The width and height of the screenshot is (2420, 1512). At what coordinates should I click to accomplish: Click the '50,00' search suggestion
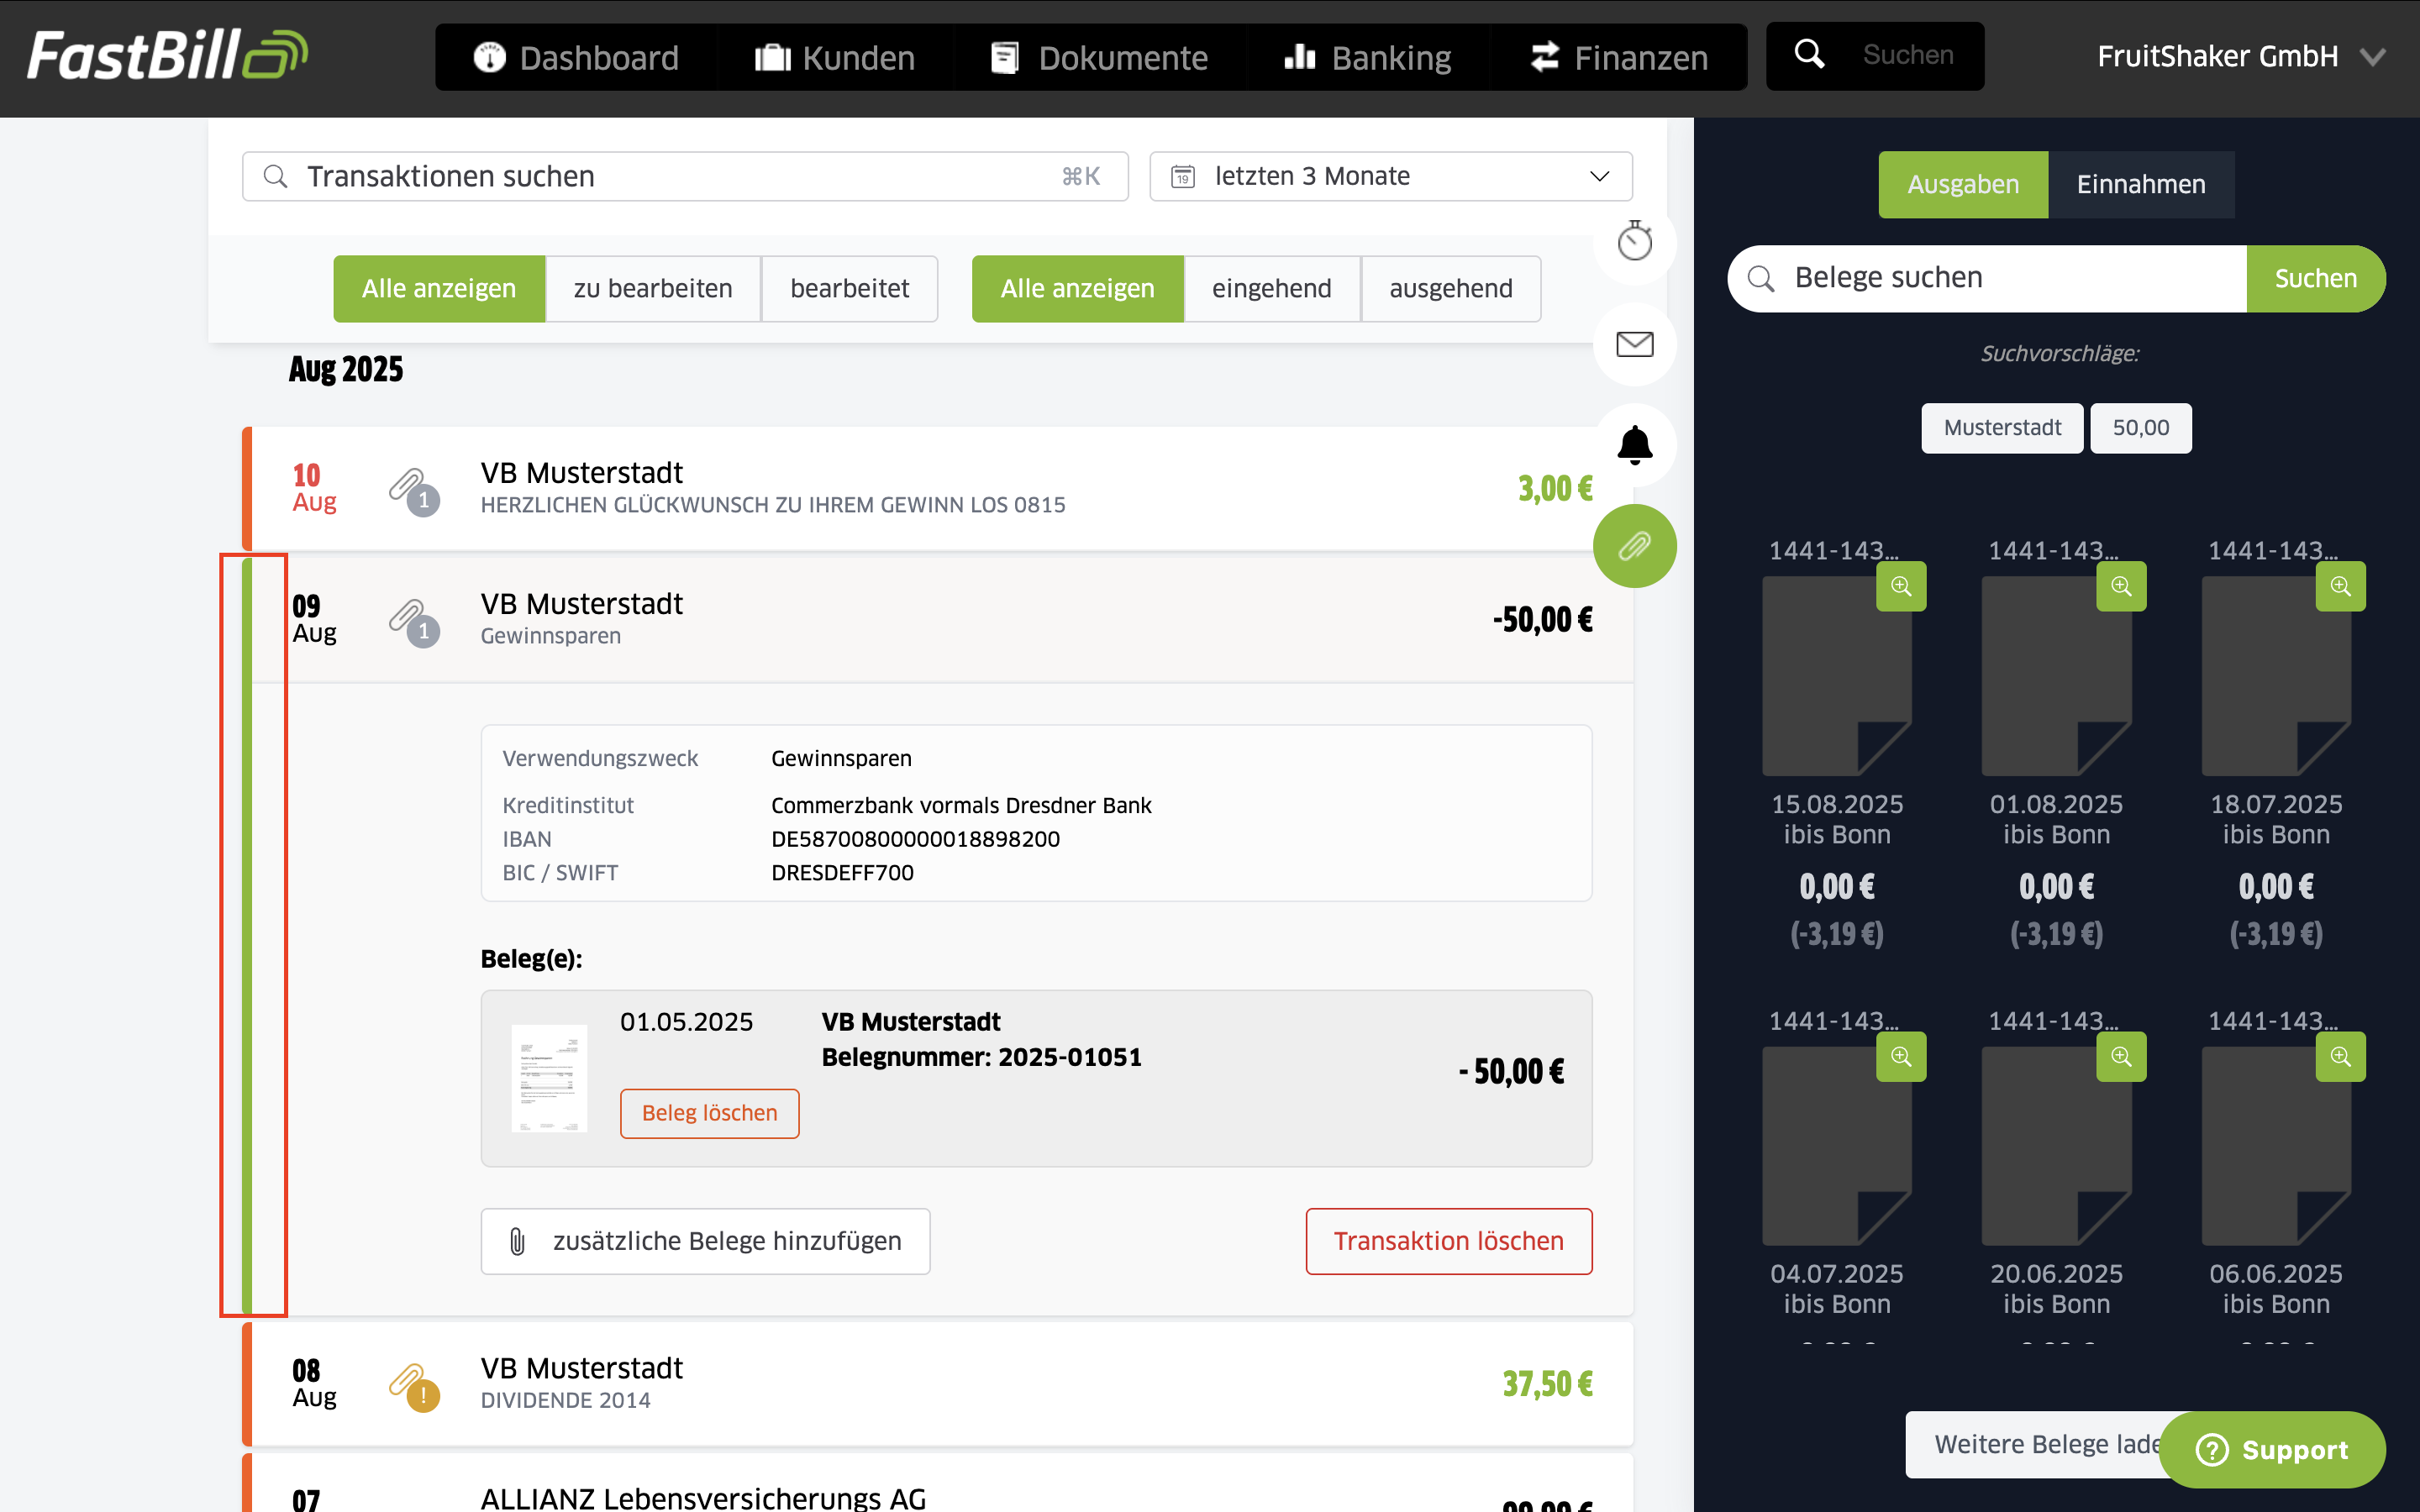point(2141,428)
